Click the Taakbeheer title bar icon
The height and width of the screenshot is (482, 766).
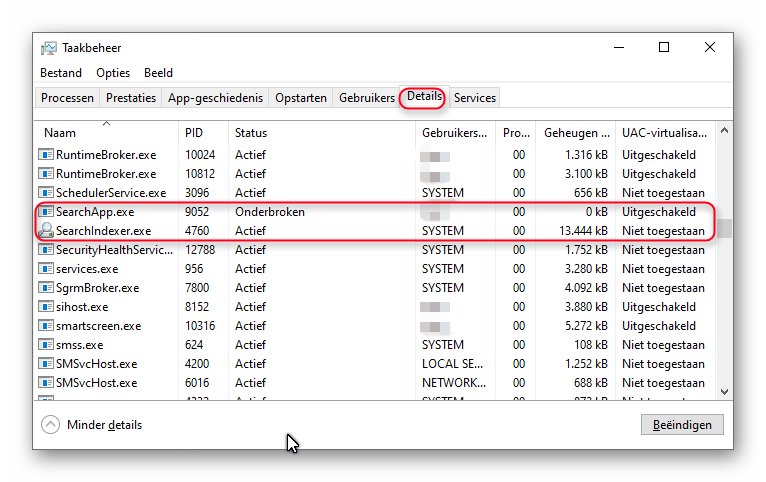point(48,48)
